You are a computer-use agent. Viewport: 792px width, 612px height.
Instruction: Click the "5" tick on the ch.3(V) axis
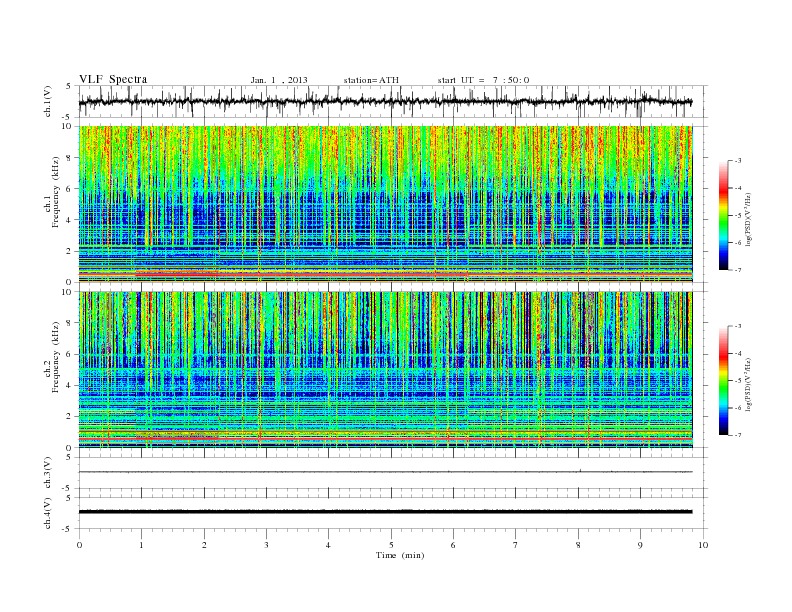pos(70,457)
